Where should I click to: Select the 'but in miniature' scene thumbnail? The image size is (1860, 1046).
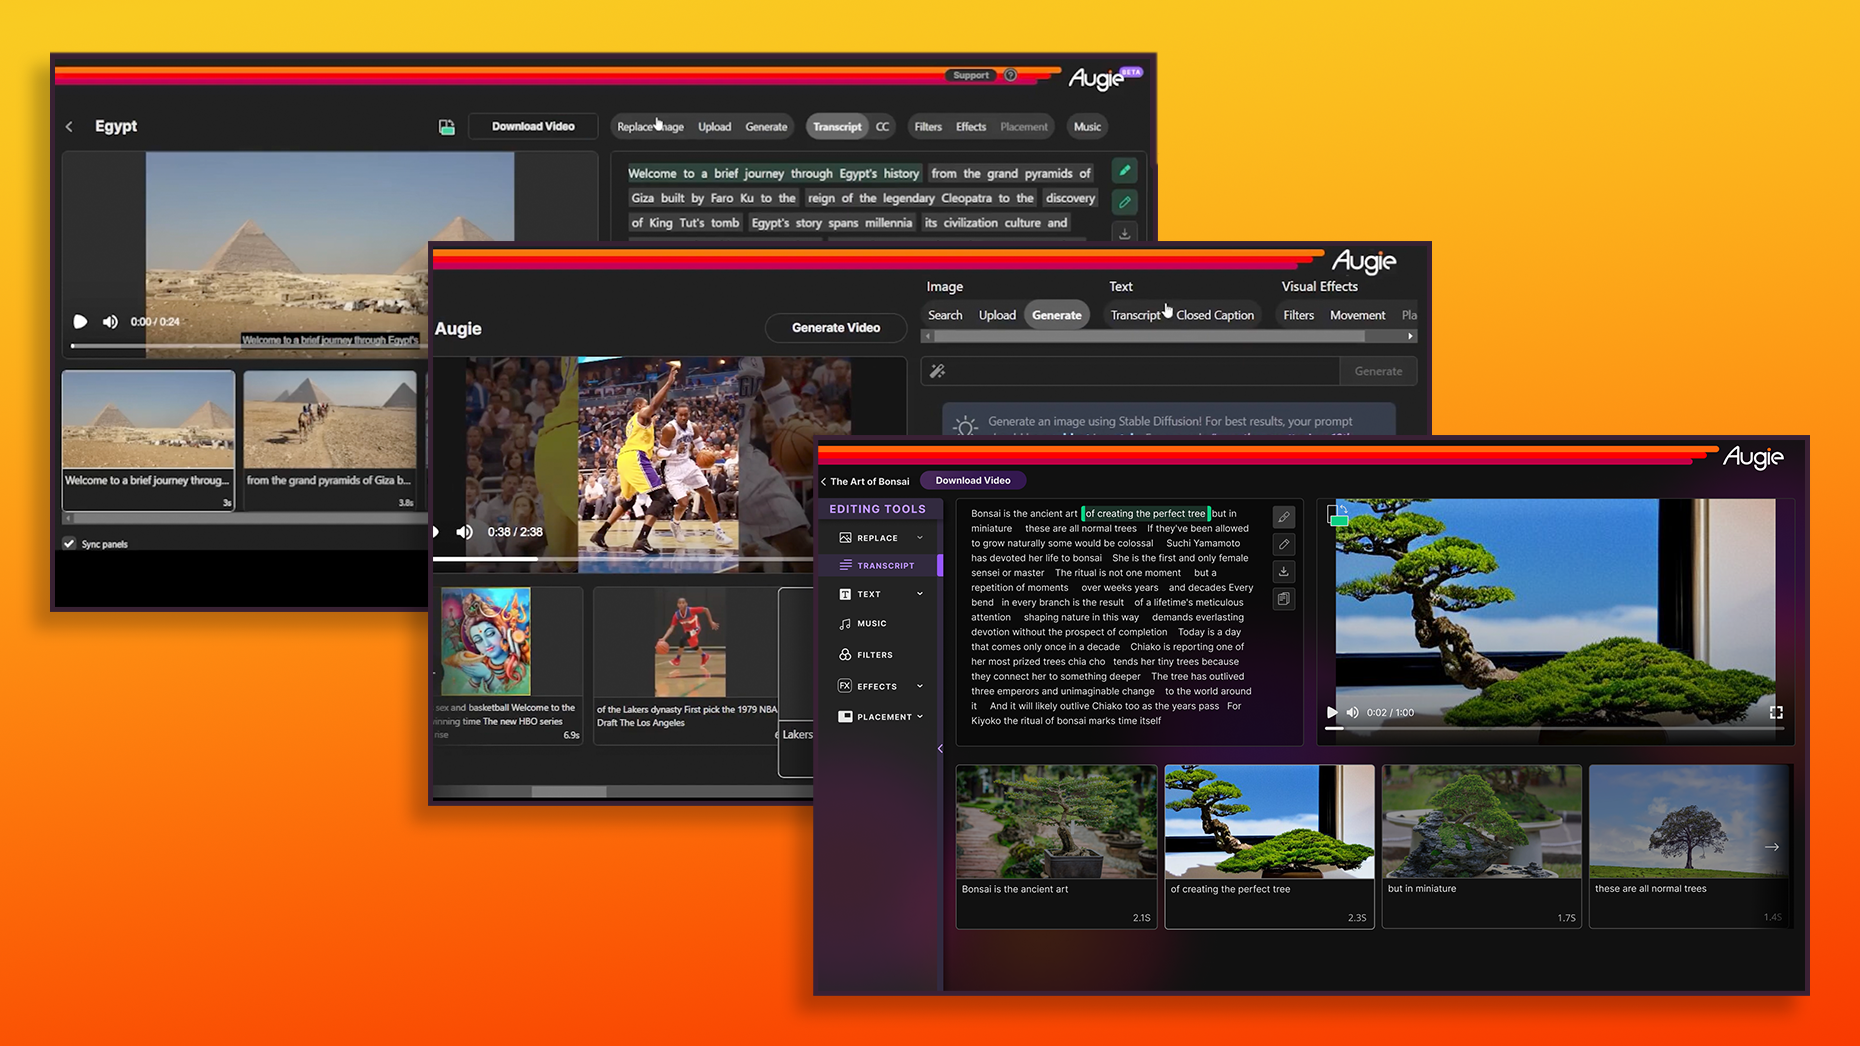(1481, 845)
